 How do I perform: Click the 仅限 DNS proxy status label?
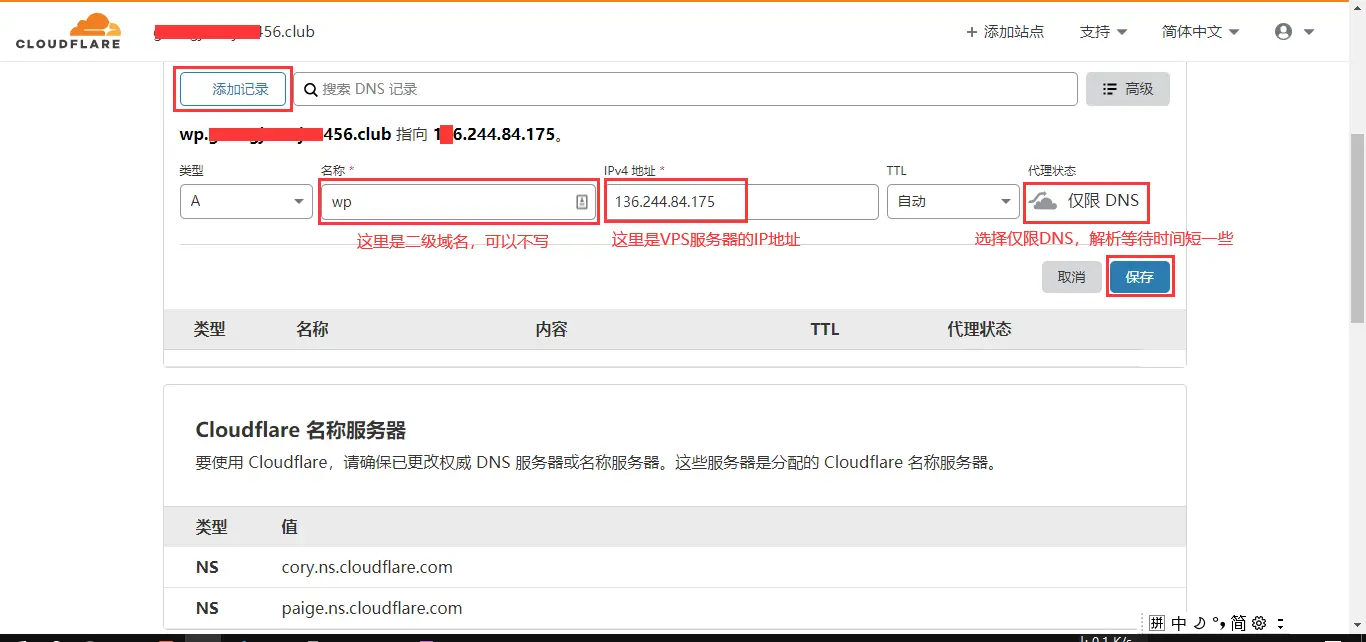tap(1103, 200)
